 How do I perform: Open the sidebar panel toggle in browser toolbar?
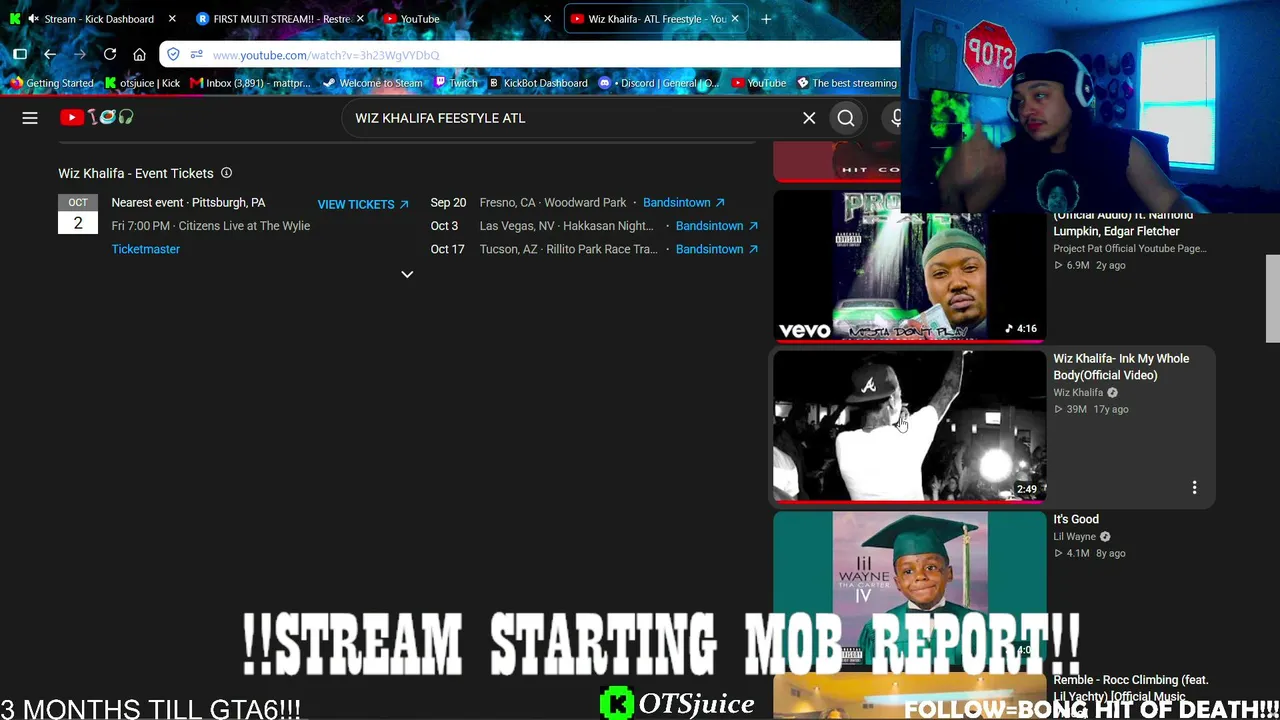[x=20, y=54]
